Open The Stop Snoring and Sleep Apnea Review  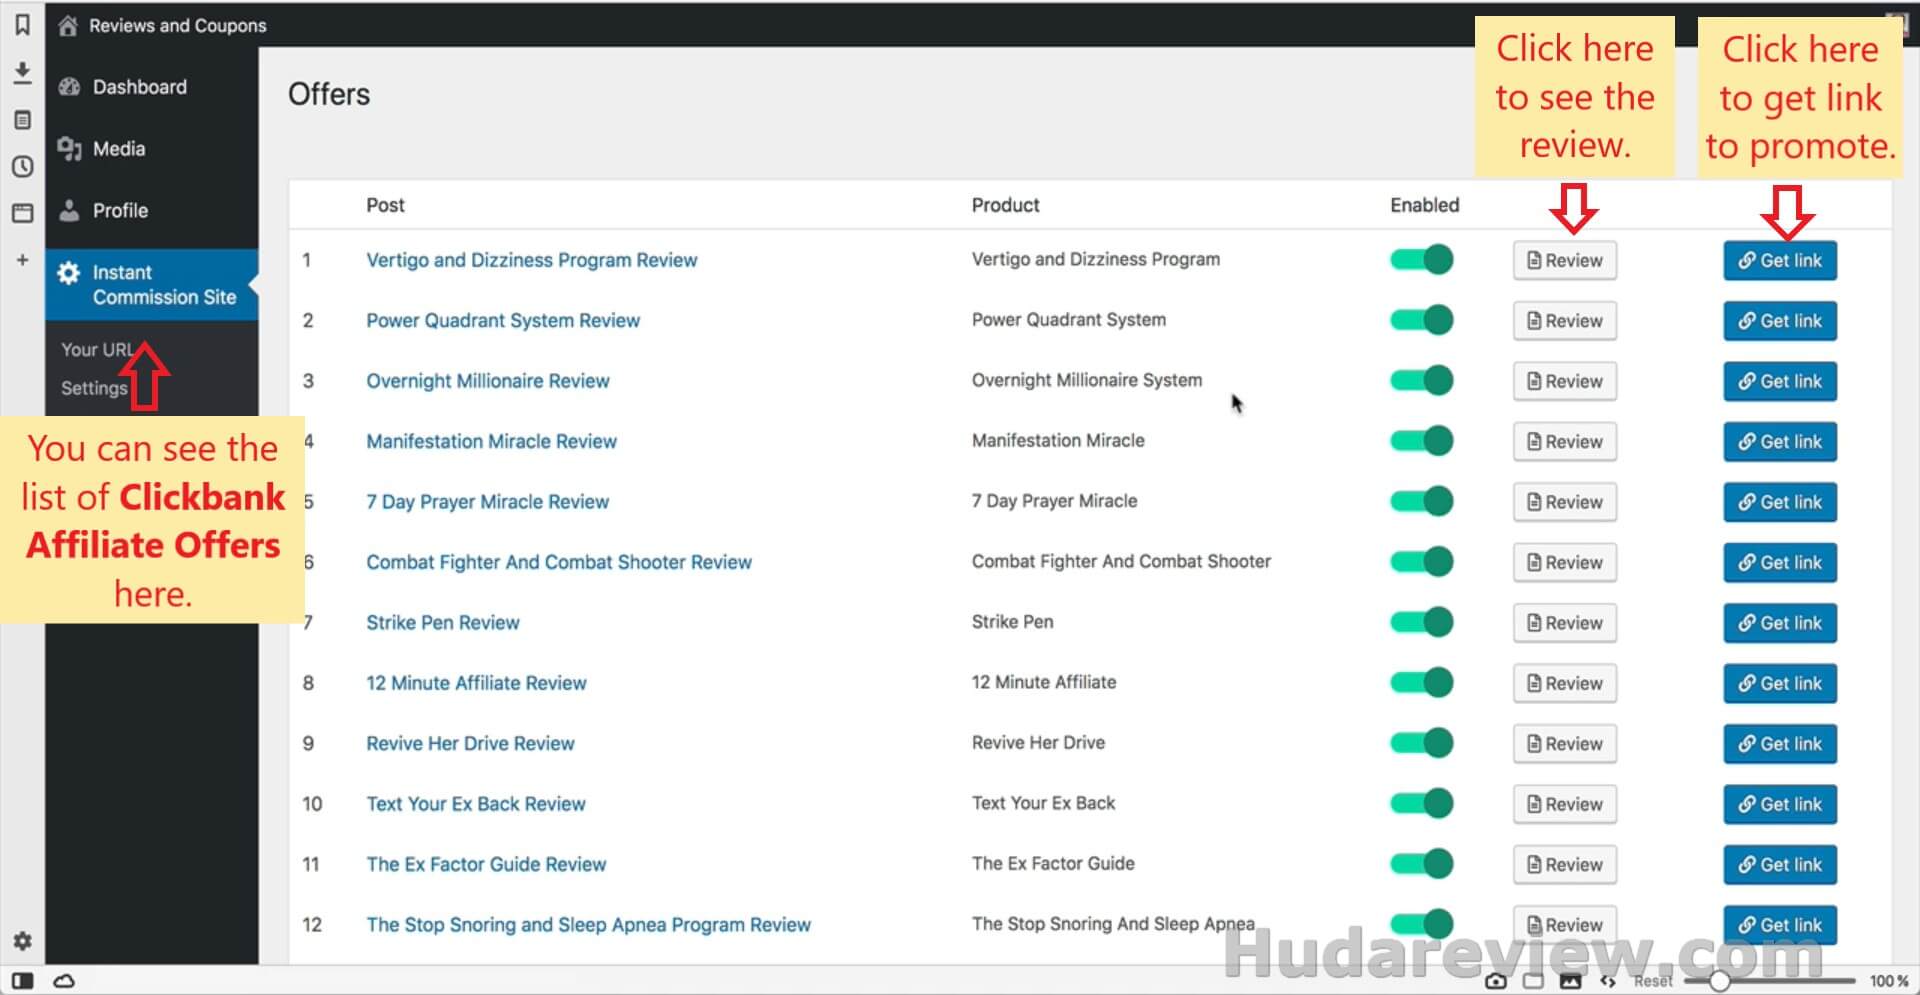click(x=588, y=925)
